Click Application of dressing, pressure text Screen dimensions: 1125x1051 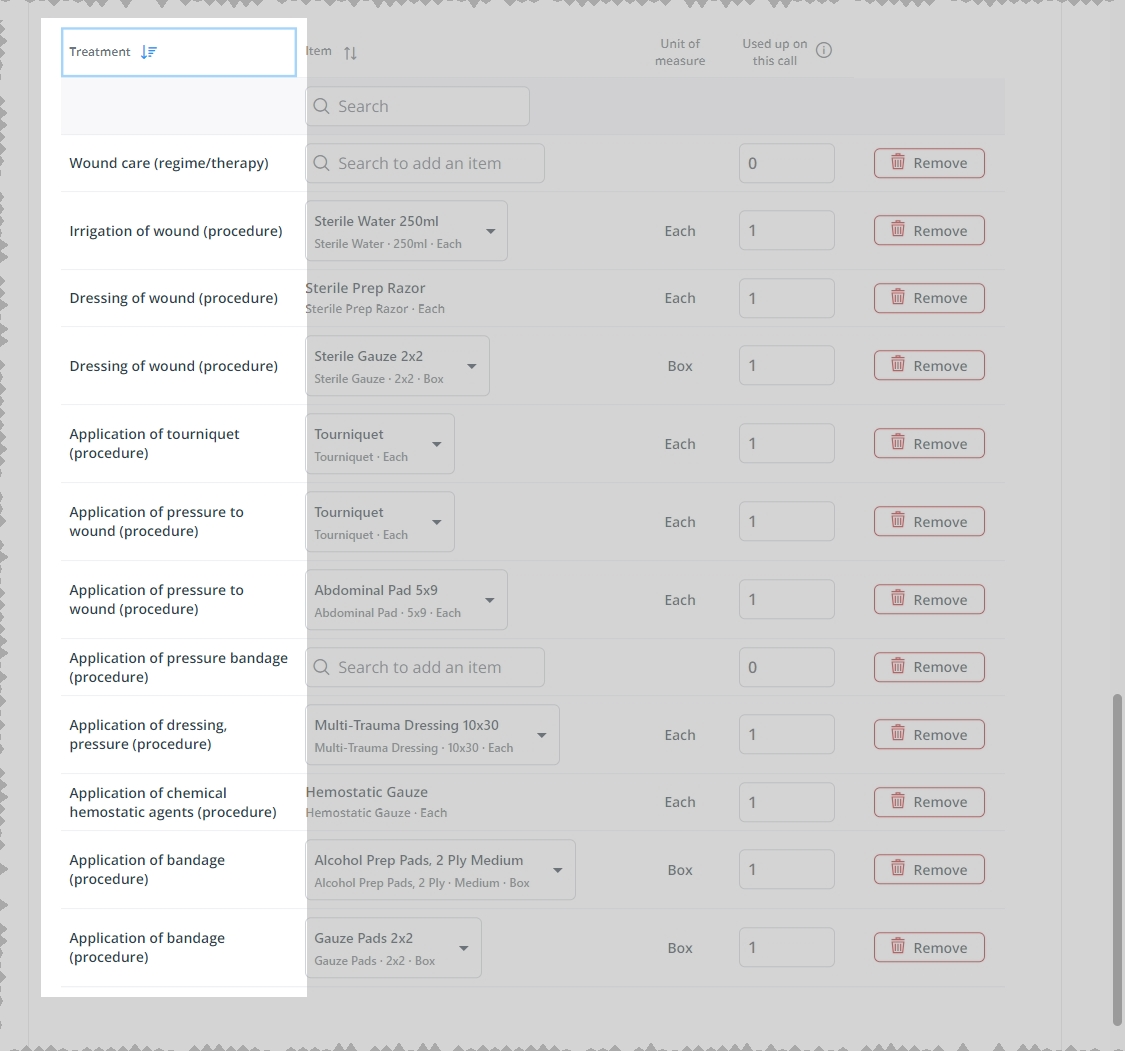pyautogui.click(x=149, y=735)
